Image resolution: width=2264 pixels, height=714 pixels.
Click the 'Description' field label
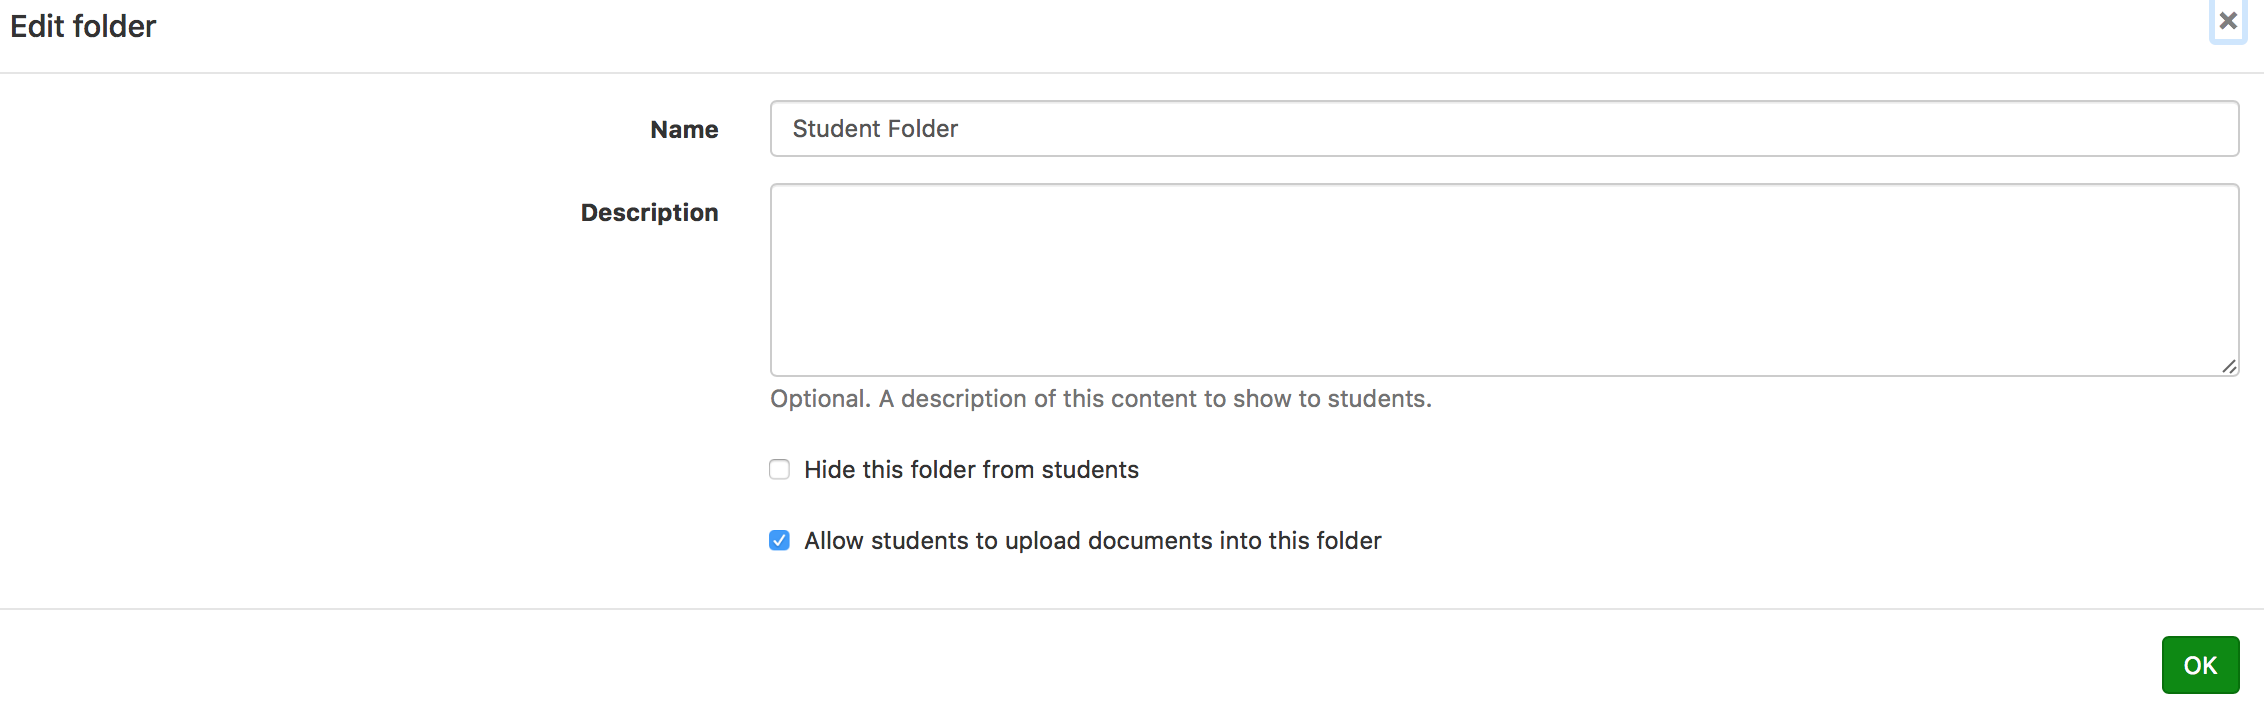tap(649, 213)
